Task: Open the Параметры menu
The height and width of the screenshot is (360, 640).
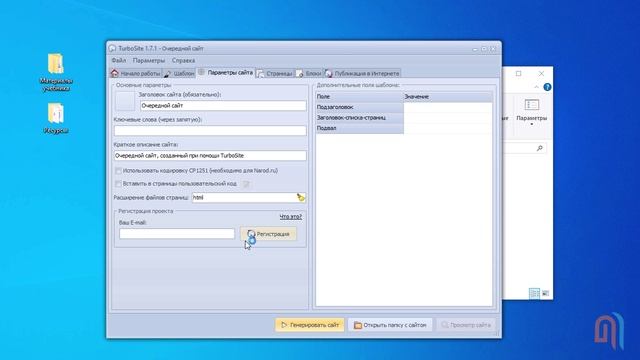Action: (149, 60)
